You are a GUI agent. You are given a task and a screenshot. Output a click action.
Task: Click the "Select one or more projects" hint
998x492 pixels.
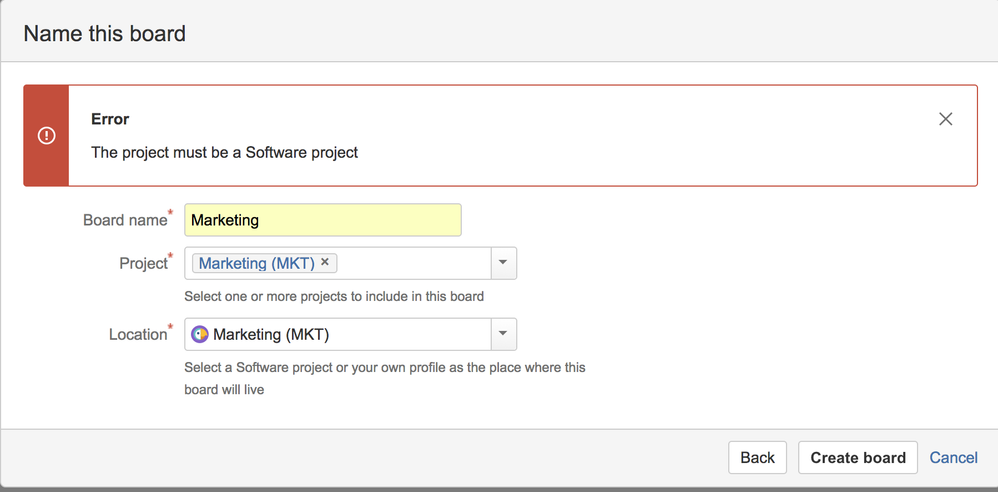tap(334, 296)
